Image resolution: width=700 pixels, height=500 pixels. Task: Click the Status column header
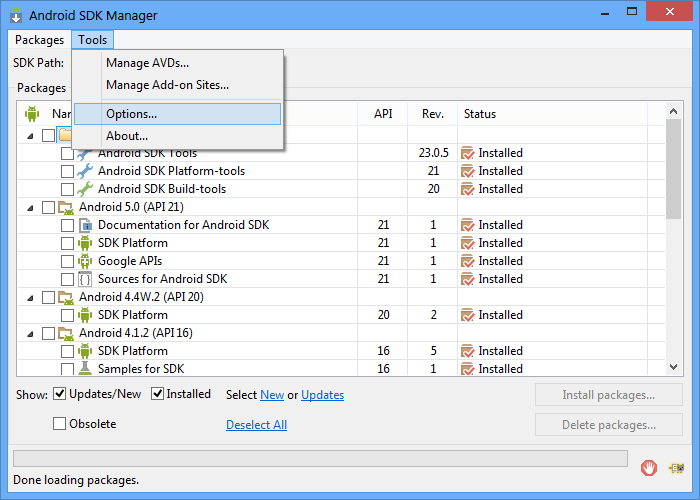click(552, 114)
